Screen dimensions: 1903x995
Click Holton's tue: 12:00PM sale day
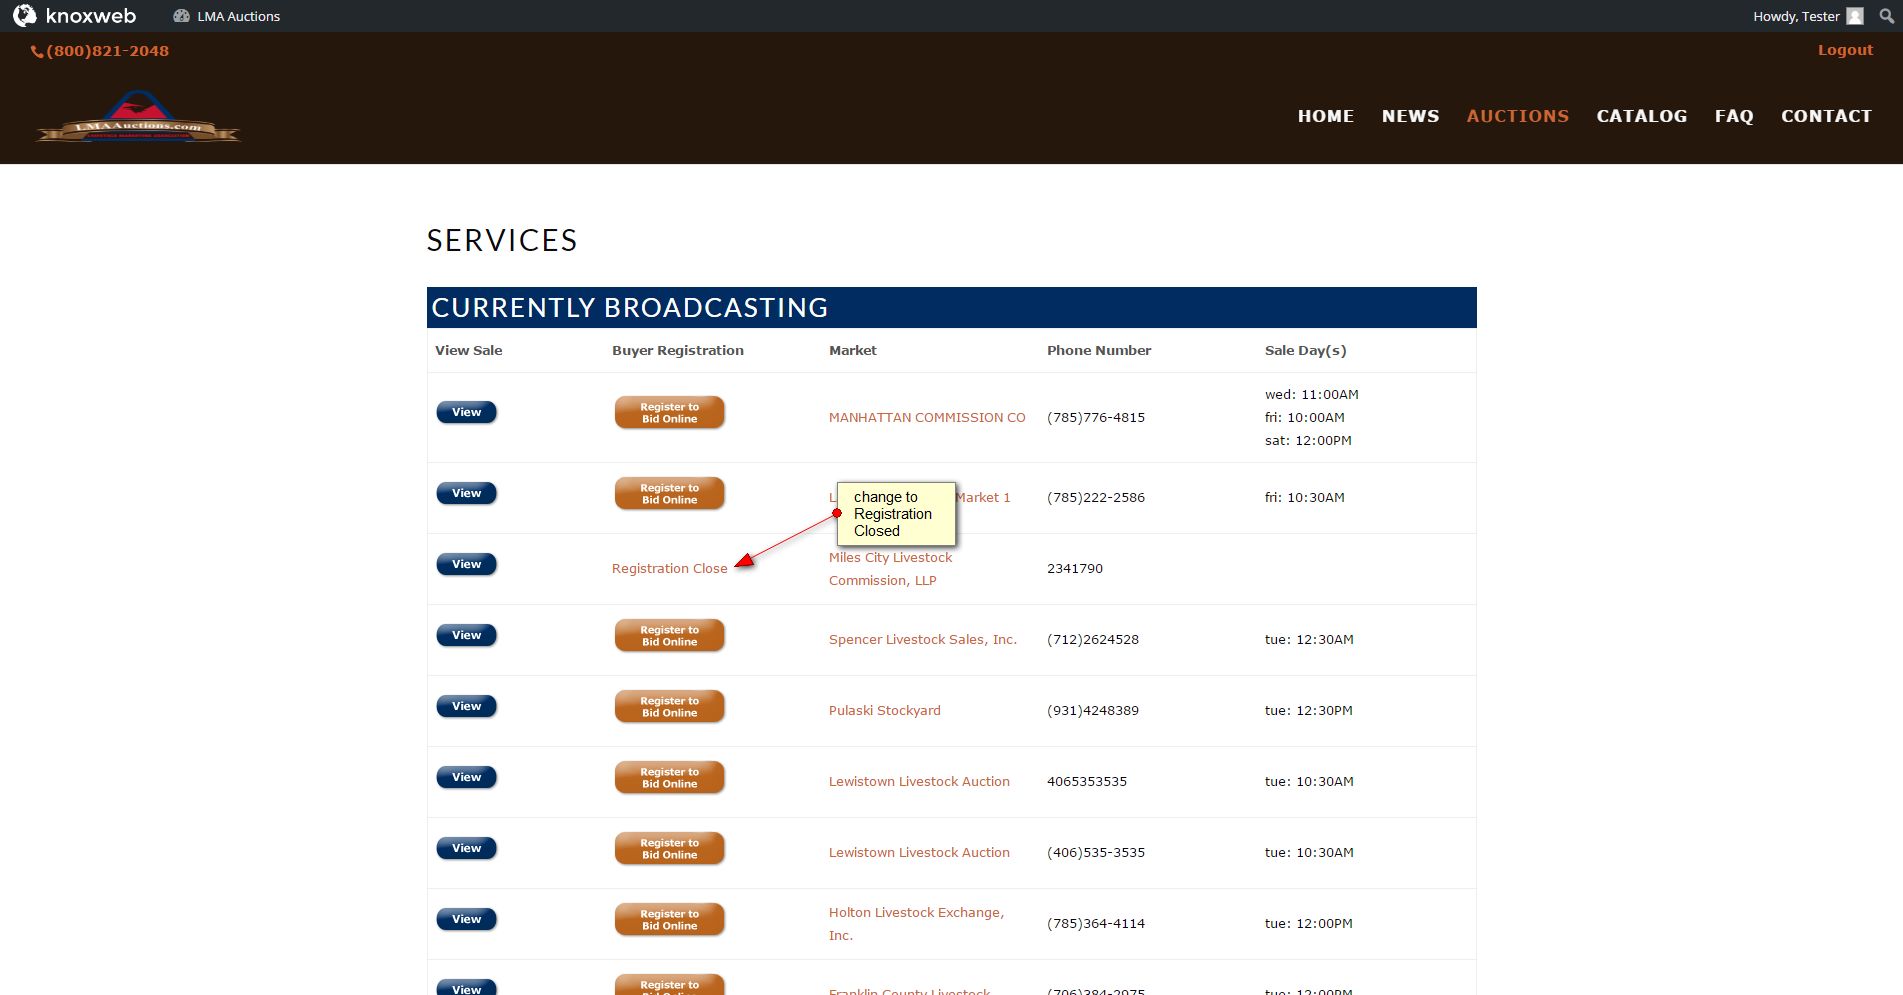pos(1308,924)
